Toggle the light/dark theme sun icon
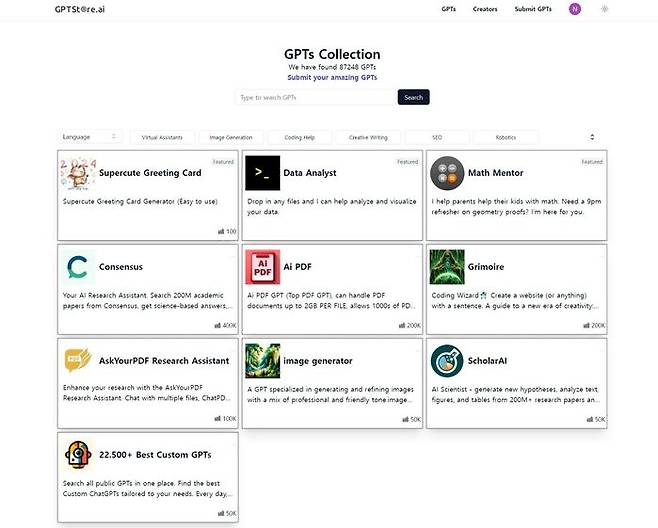Image resolution: width=658 pixels, height=528 pixels. point(604,9)
